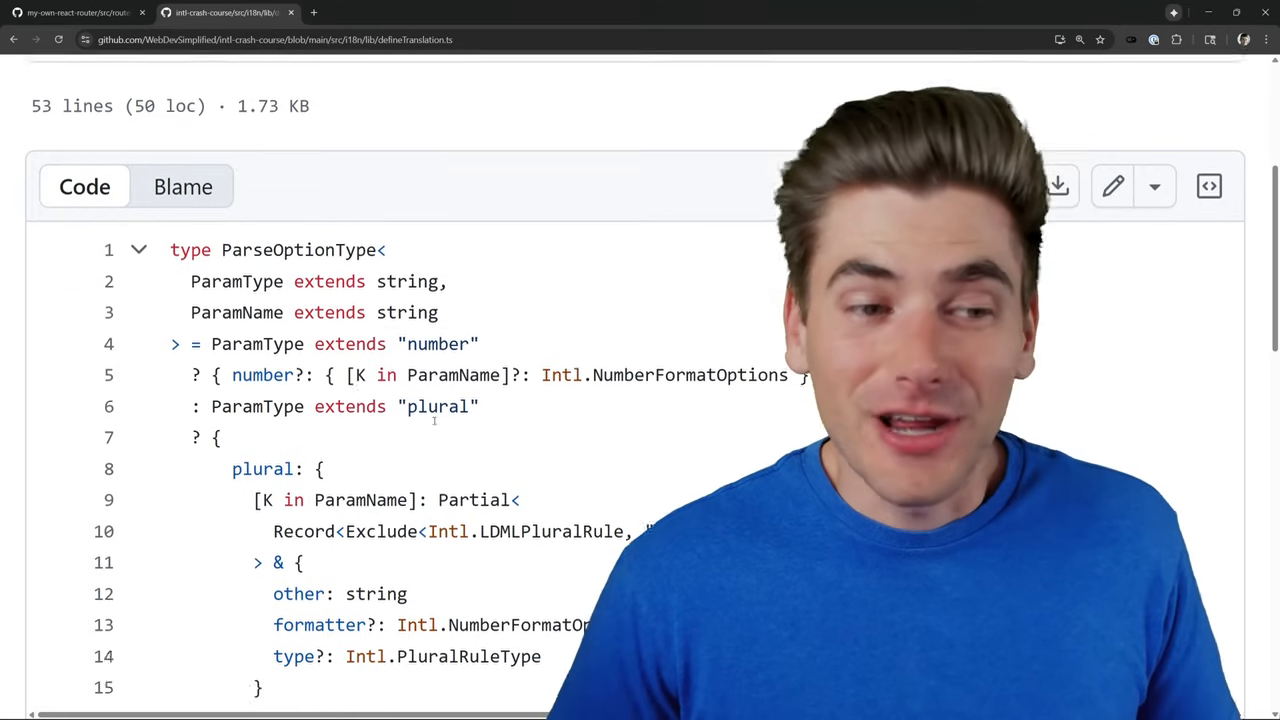Open new browser tab with plus icon
The image size is (1280, 720).
pos(313,13)
